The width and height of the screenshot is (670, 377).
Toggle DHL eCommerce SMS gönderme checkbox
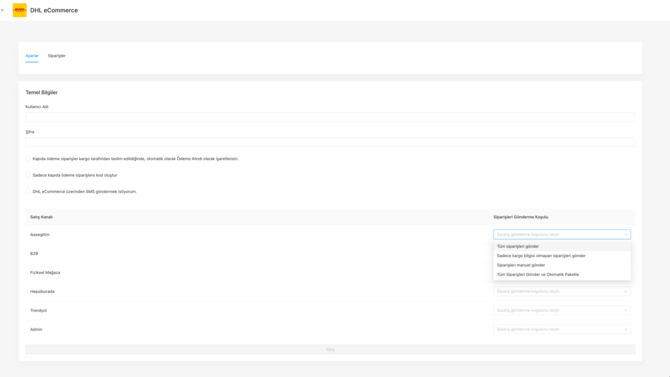click(x=28, y=191)
